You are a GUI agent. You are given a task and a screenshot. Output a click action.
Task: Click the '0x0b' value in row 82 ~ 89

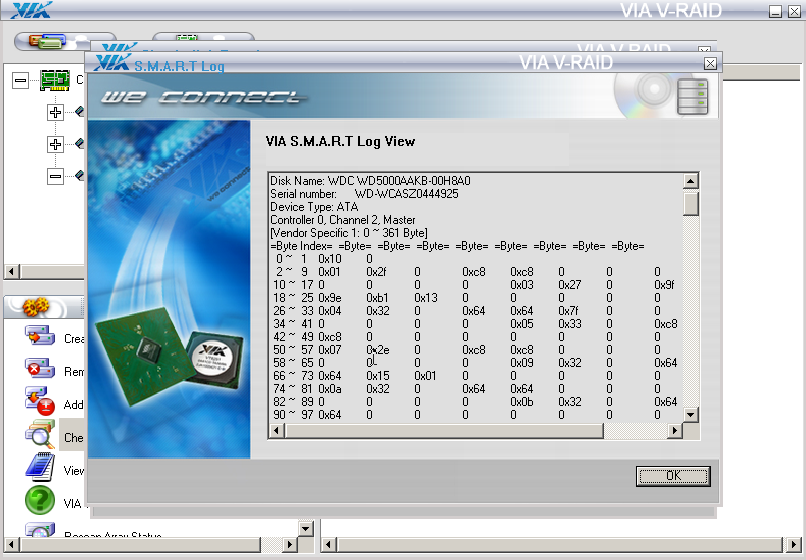pos(521,402)
